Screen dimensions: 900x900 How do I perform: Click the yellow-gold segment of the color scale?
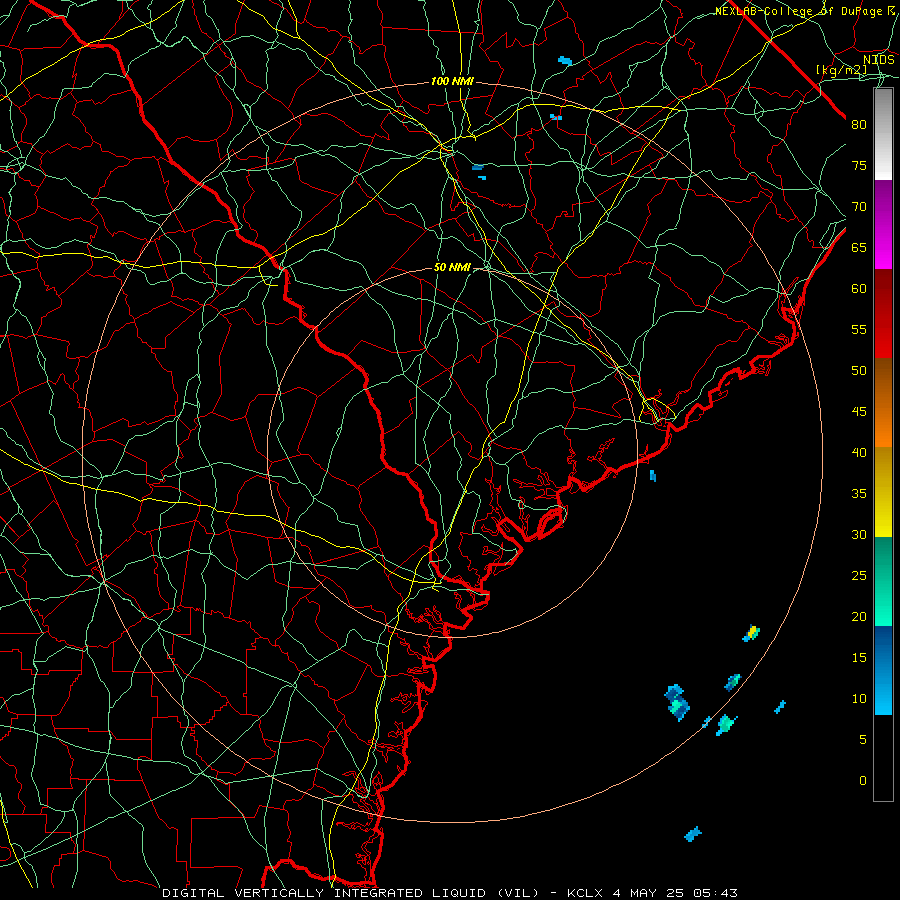tap(883, 492)
